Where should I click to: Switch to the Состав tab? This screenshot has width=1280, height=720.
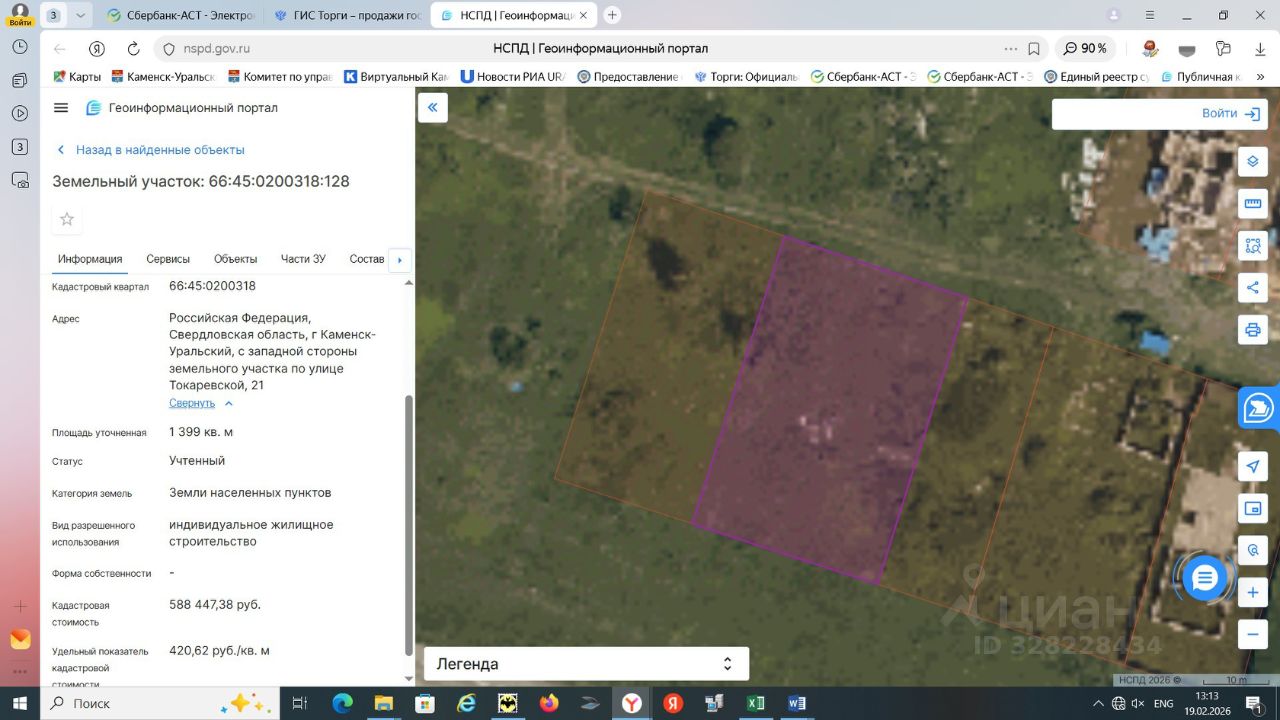click(367, 259)
